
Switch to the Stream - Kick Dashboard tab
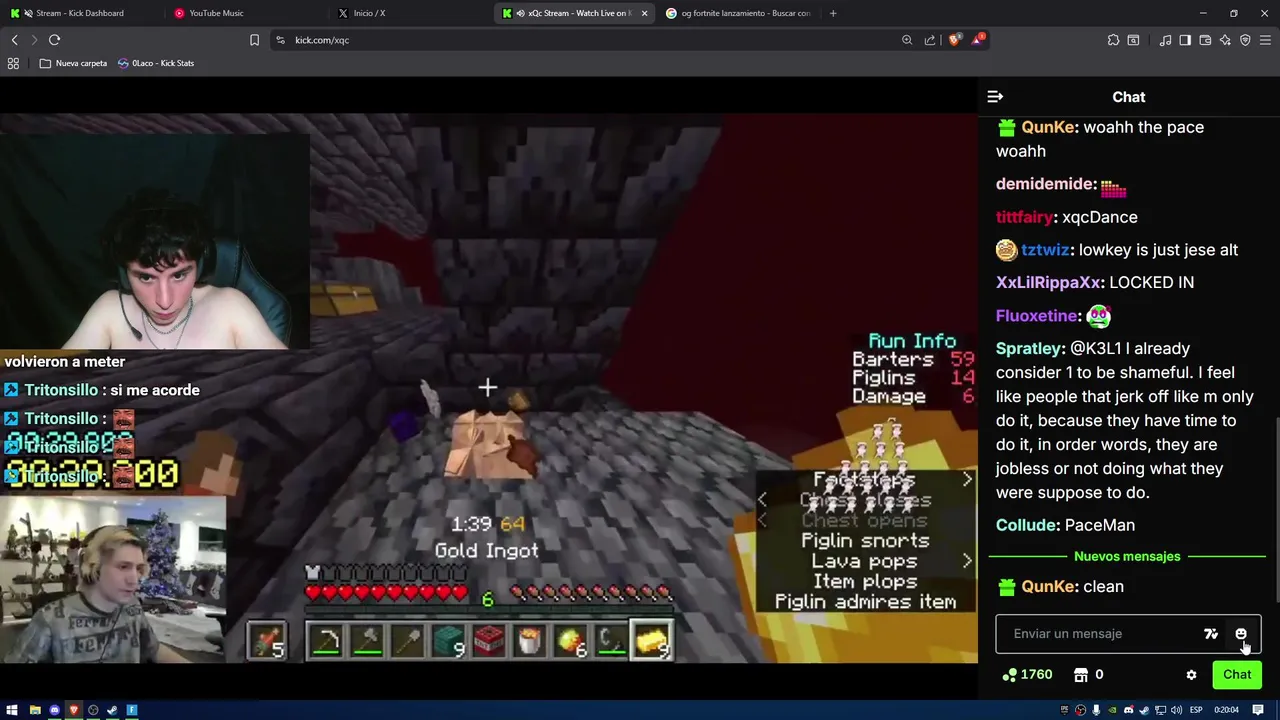[x=80, y=13]
